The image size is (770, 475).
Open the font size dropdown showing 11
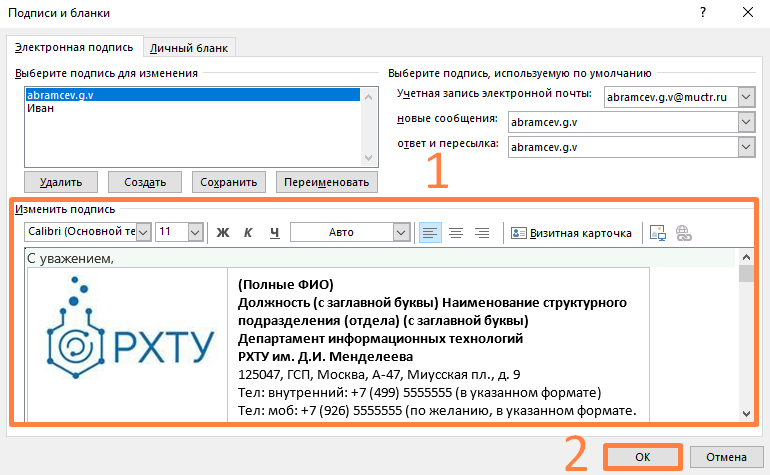point(195,232)
